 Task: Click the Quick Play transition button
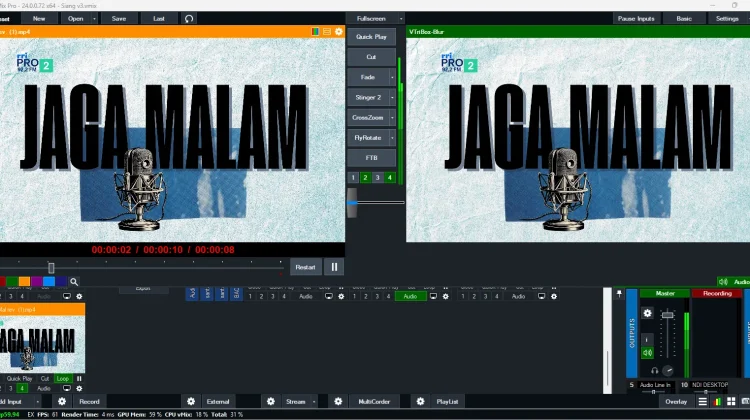coord(371,36)
